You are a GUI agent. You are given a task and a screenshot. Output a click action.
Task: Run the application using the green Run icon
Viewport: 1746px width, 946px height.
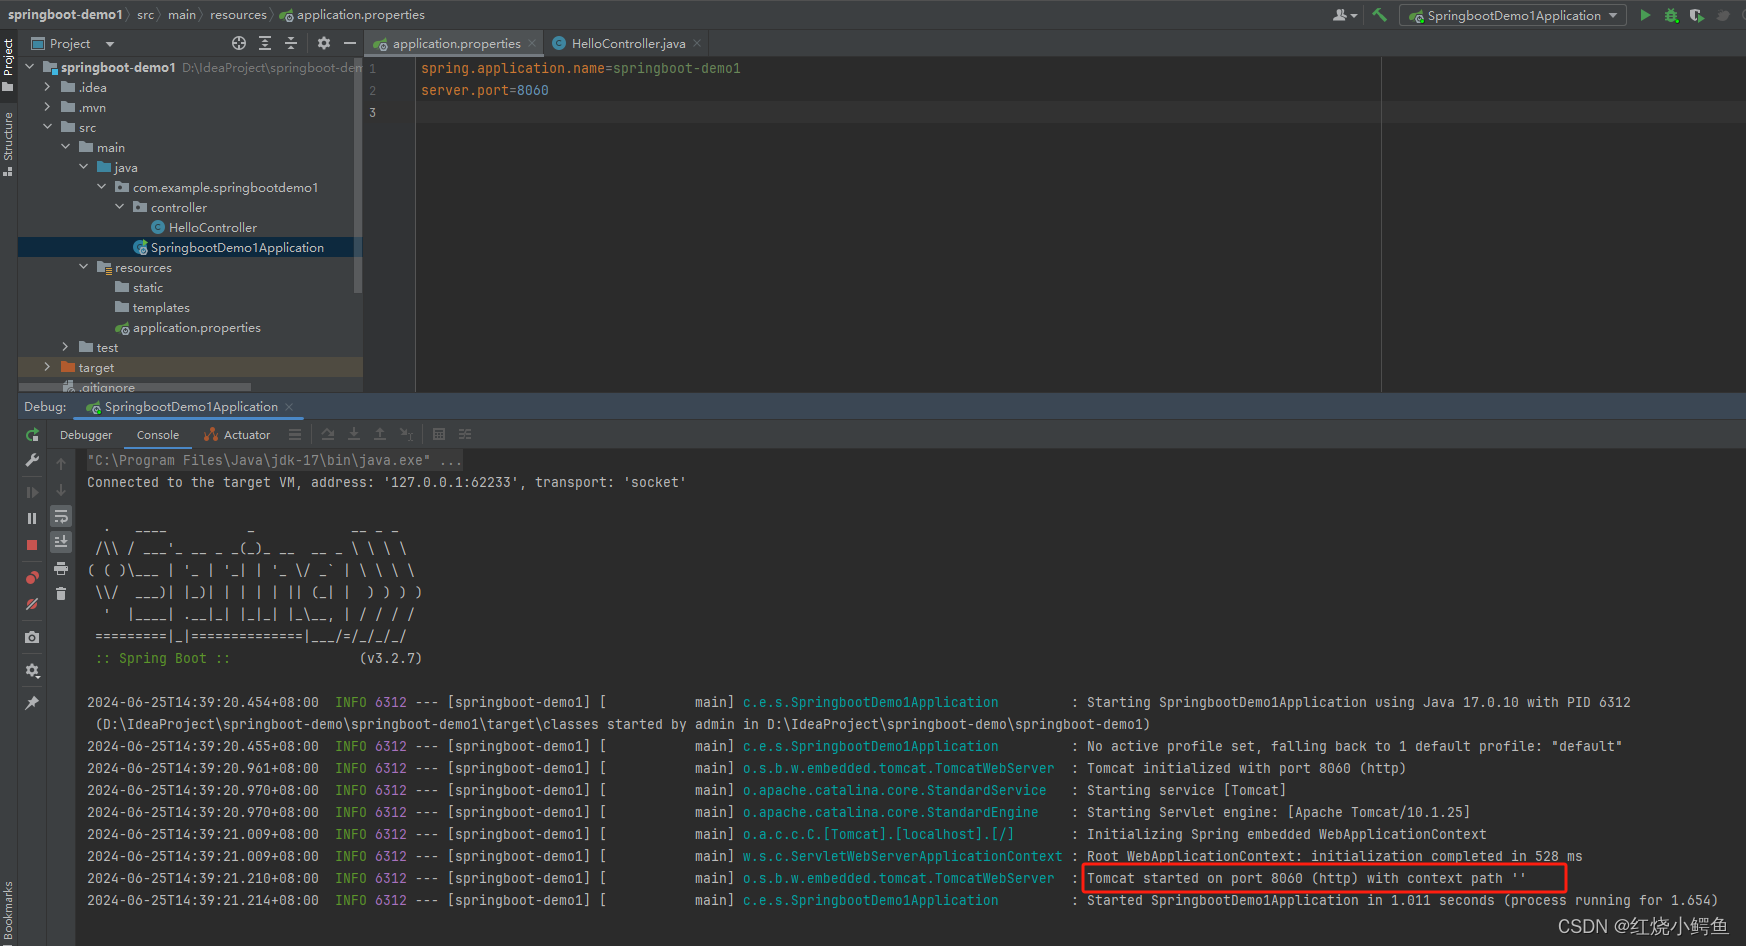[1646, 15]
